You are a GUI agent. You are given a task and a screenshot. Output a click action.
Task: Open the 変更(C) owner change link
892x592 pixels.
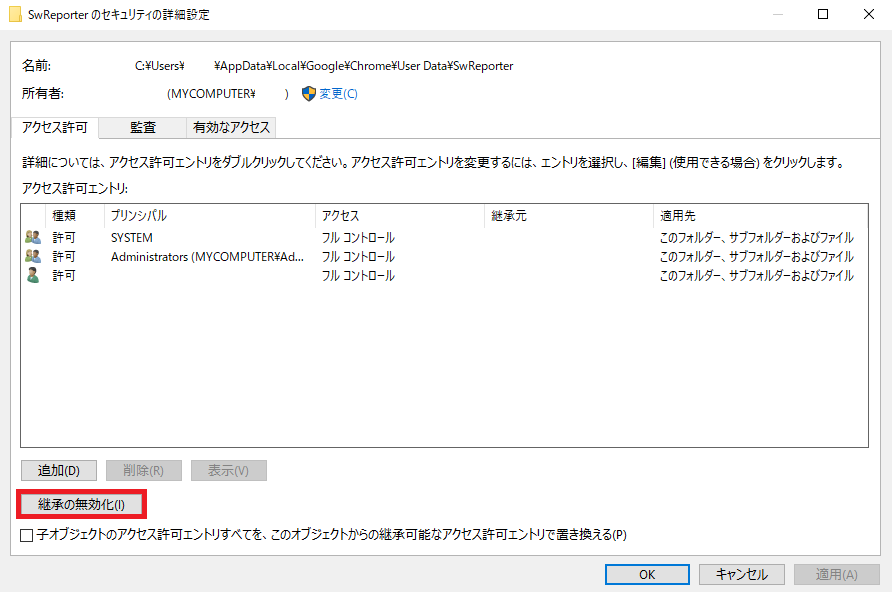pyautogui.click(x=338, y=94)
